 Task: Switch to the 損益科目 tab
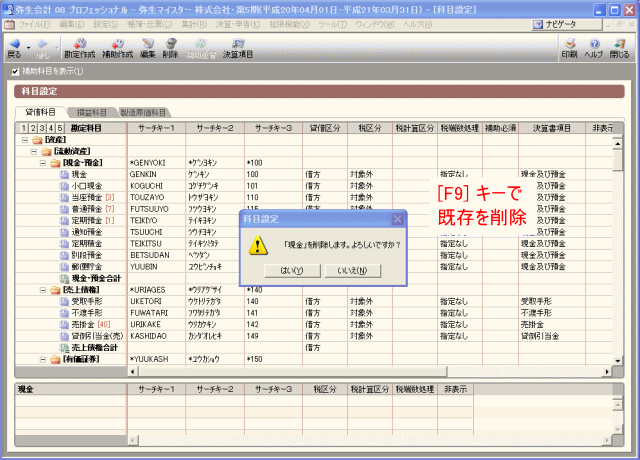(92, 112)
